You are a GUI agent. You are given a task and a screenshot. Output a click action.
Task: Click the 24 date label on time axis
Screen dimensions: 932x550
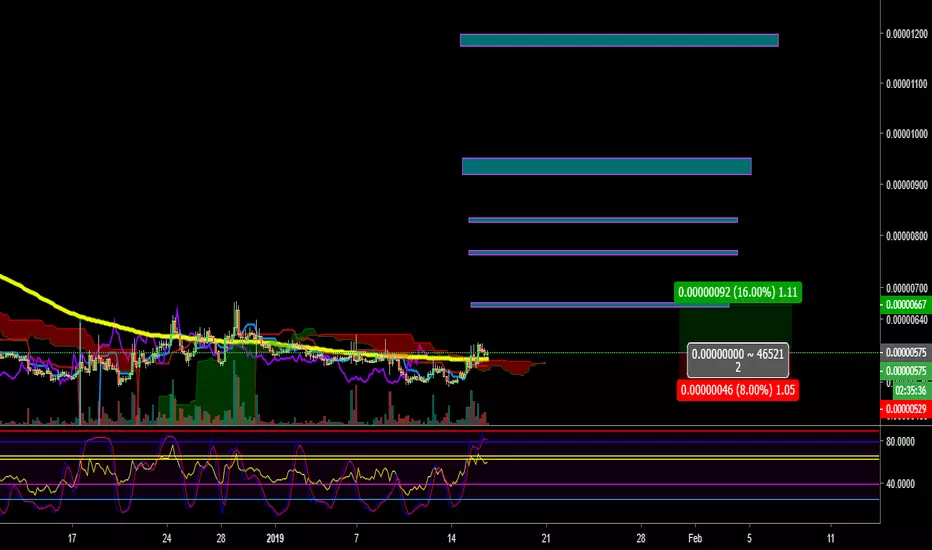[167, 538]
